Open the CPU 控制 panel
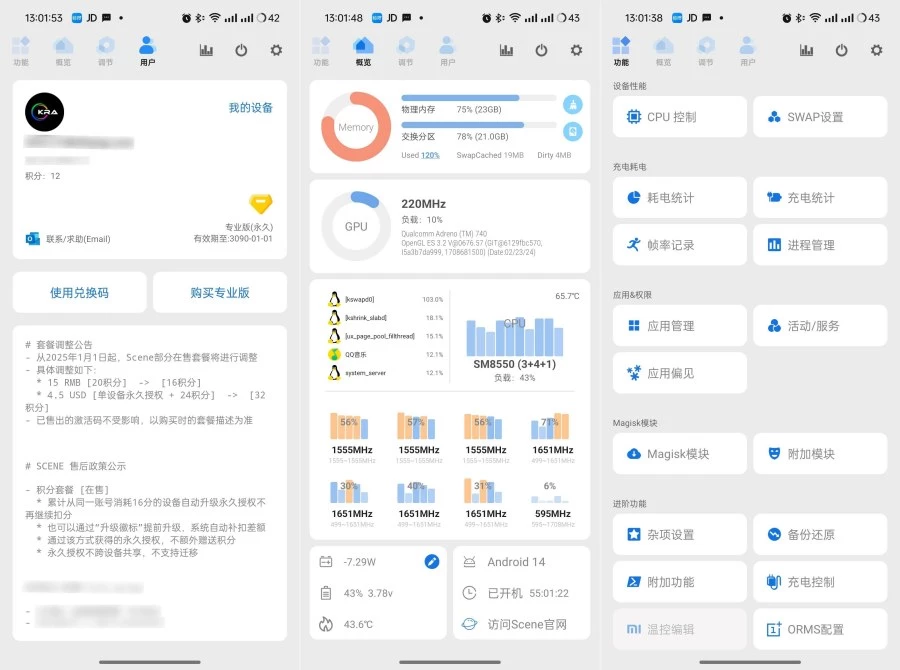The width and height of the screenshot is (900, 670). pos(679,117)
